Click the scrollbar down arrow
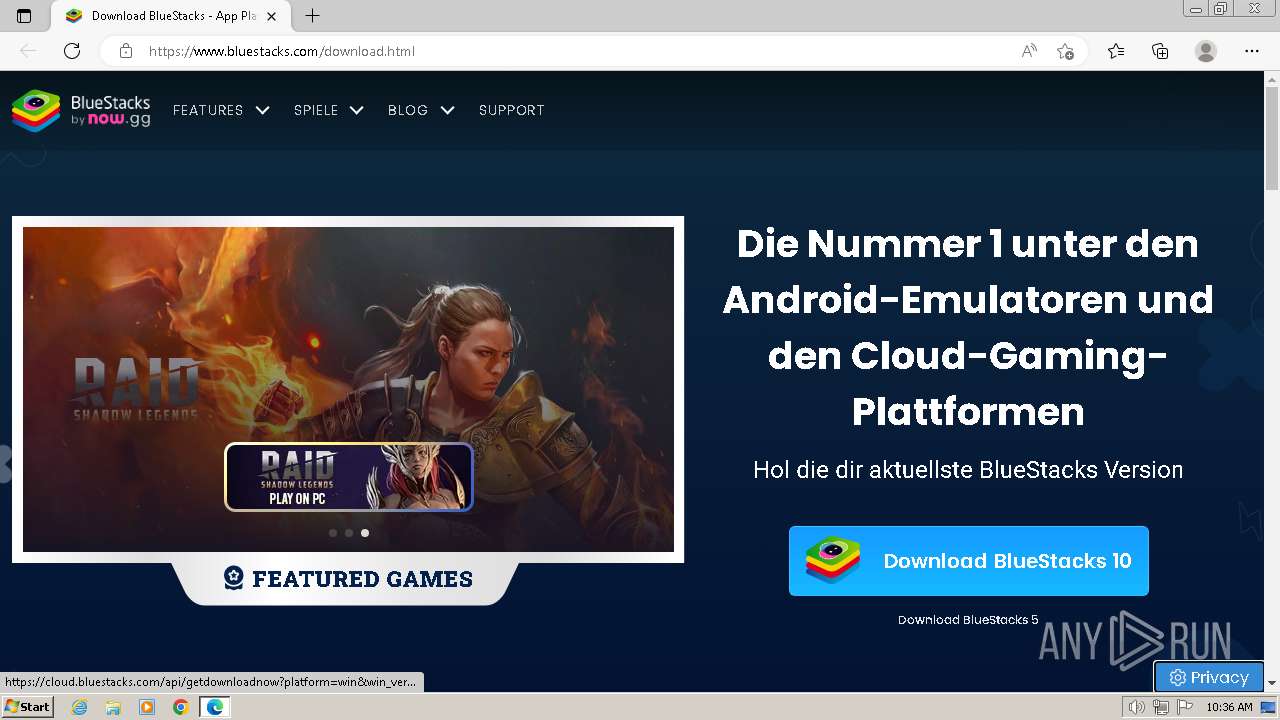The width and height of the screenshot is (1280, 720). (x=1272, y=683)
